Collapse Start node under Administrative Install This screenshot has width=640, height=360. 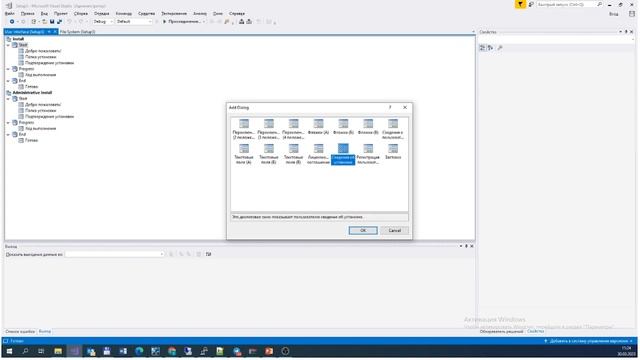coord(8,99)
